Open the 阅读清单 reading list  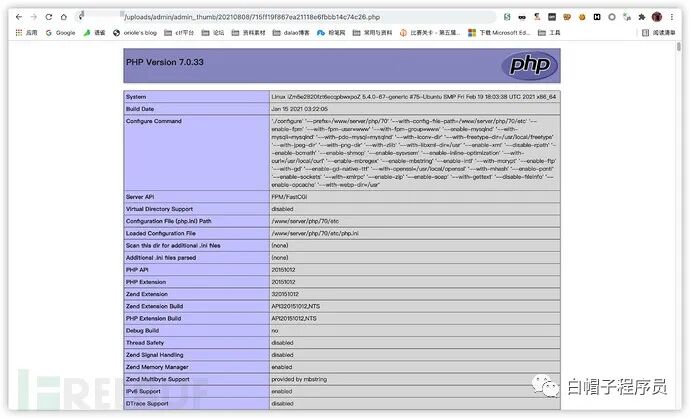pos(659,33)
